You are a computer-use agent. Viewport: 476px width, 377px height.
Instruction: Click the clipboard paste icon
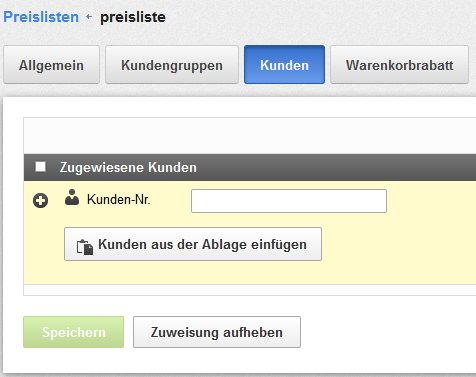click(x=85, y=247)
